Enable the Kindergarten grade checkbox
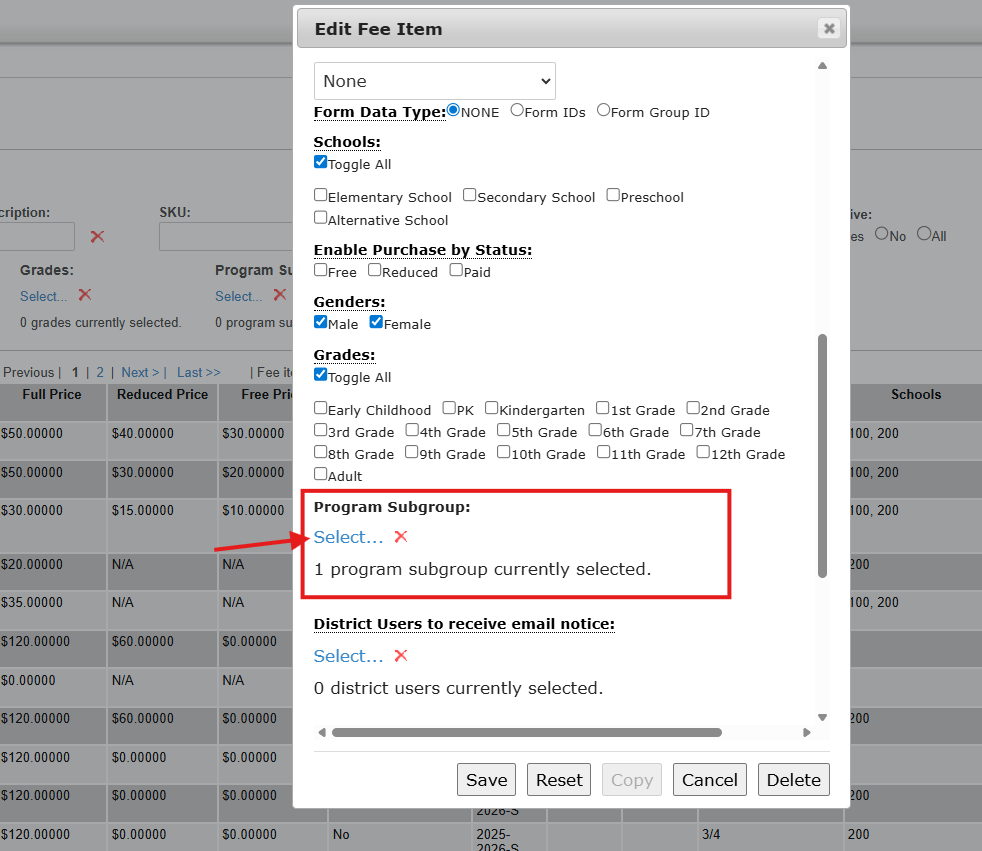Viewport: 982px width, 851px height. (x=492, y=408)
